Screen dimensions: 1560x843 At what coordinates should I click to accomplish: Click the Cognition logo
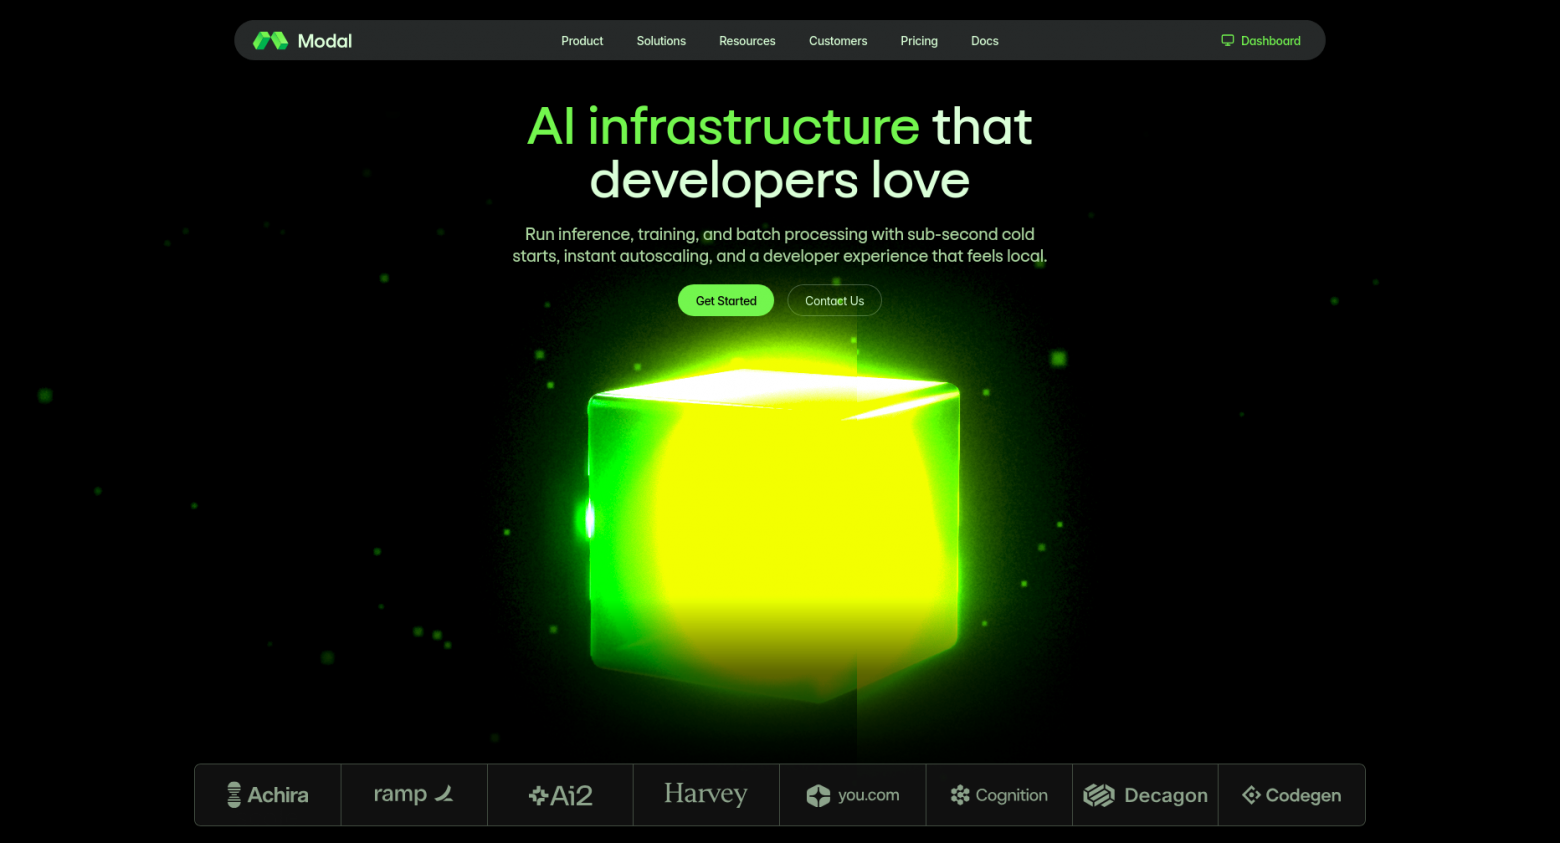(999, 795)
